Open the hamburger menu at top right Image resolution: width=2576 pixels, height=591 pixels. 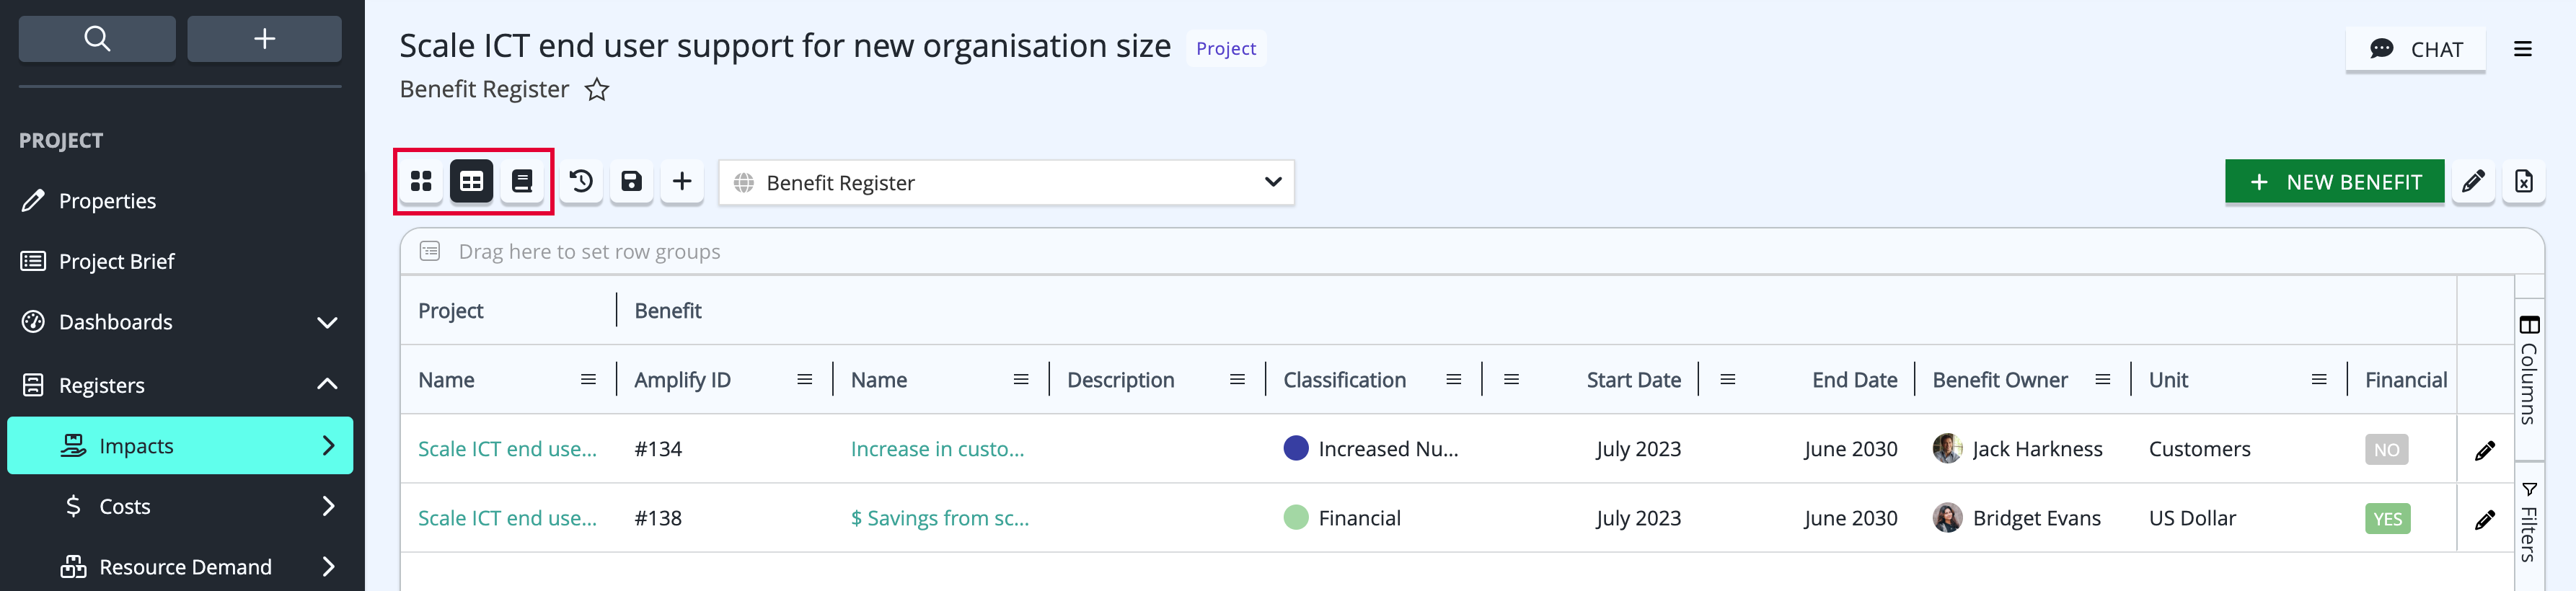(2523, 49)
